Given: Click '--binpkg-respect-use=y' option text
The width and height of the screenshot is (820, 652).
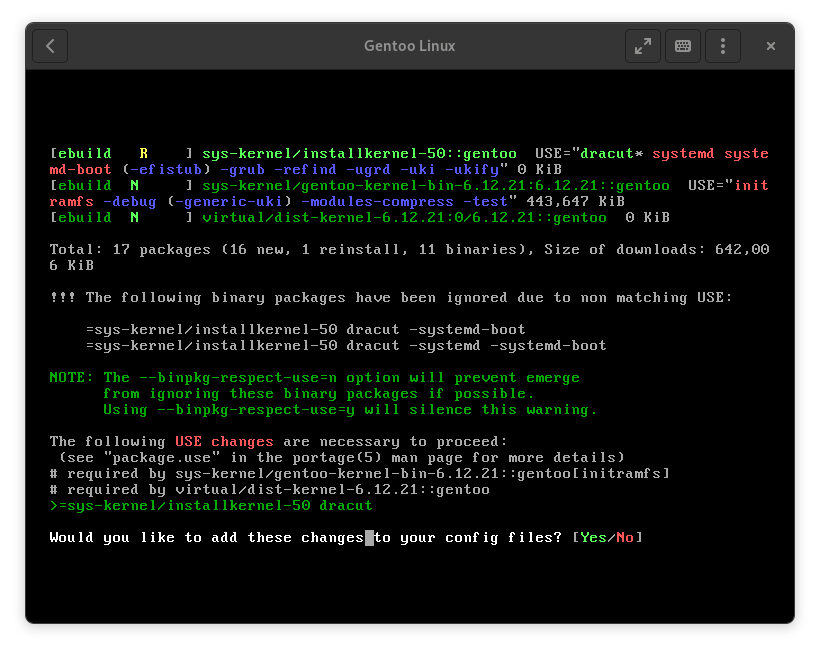Looking at the screenshot, I should (256, 409).
